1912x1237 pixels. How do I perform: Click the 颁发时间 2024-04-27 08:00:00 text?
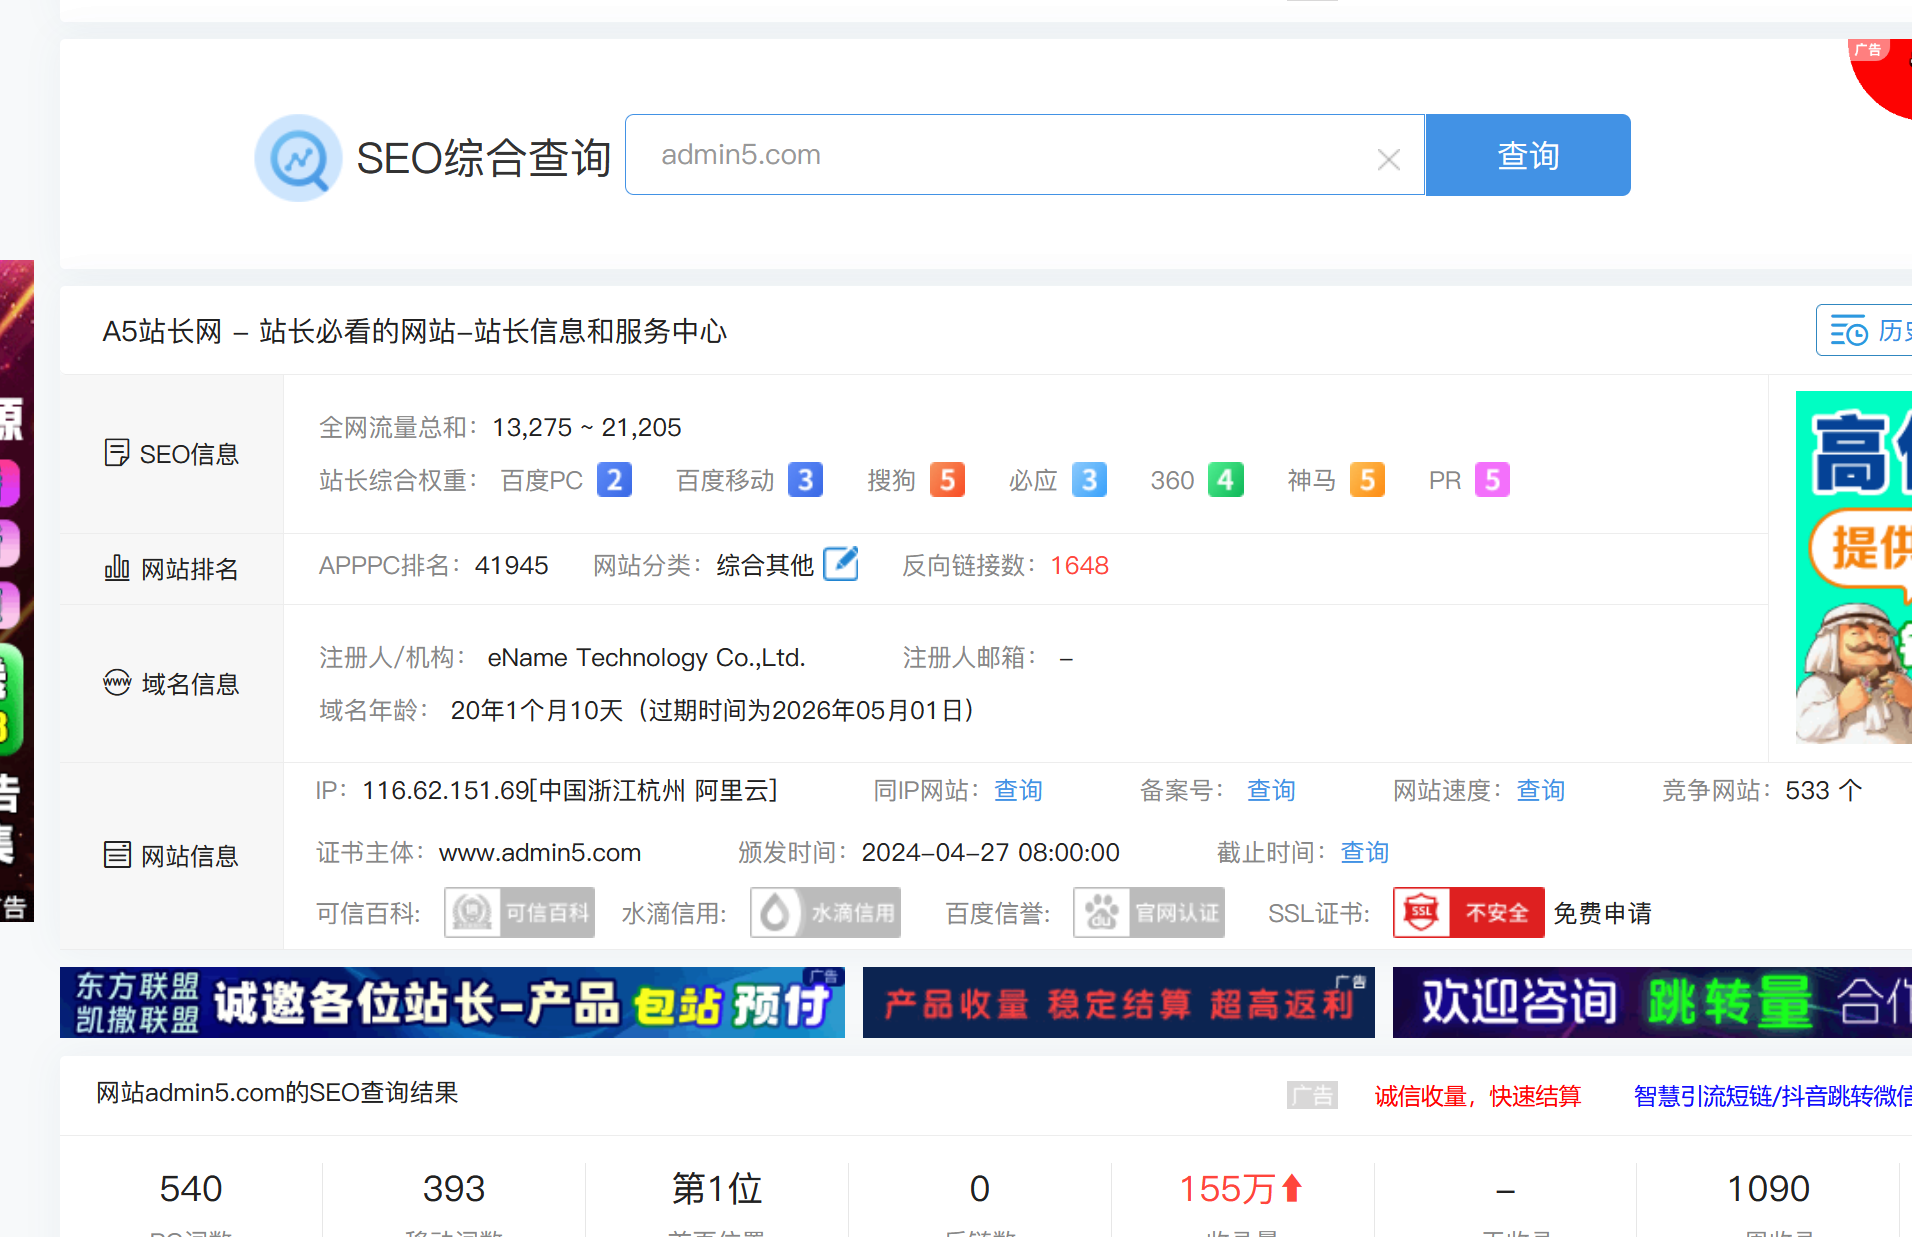[x=990, y=853]
